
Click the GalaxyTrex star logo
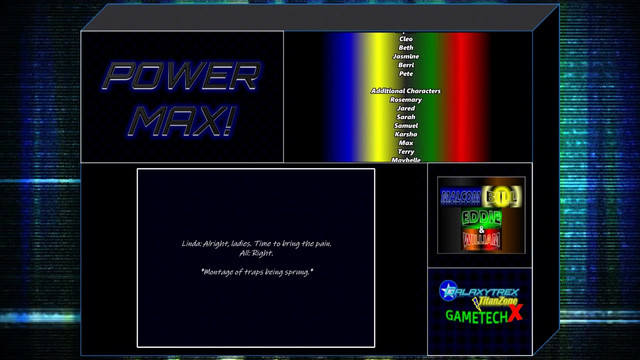tap(478, 291)
